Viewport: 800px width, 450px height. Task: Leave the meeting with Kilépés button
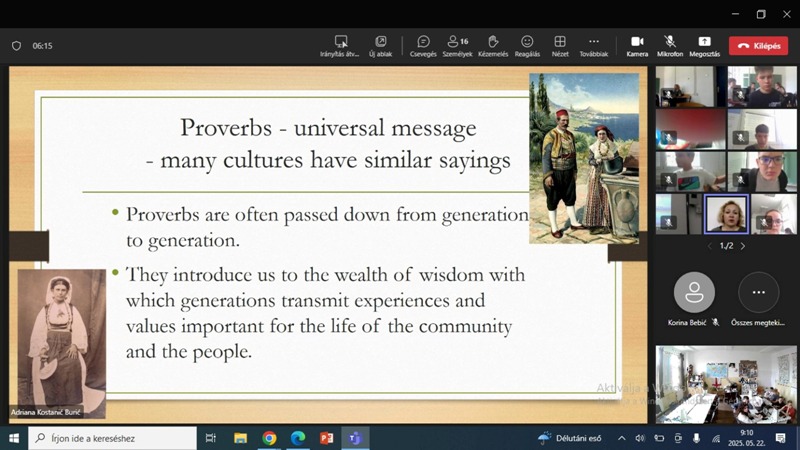pyautogui.click(x=758, y=45)
